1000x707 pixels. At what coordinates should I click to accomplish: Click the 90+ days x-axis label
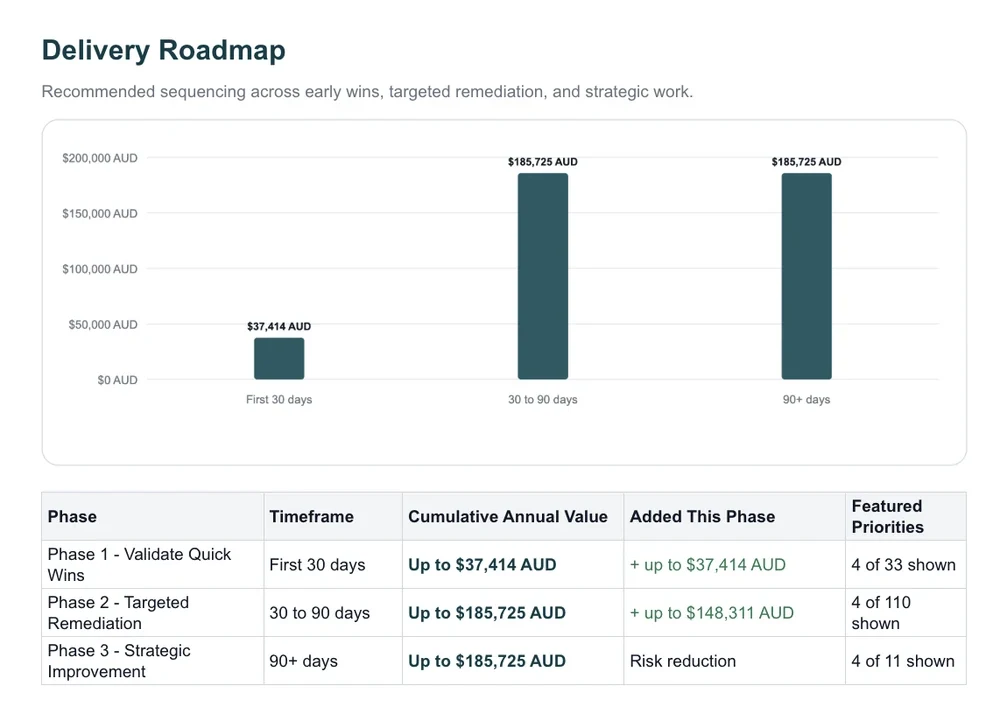point(806,400)
